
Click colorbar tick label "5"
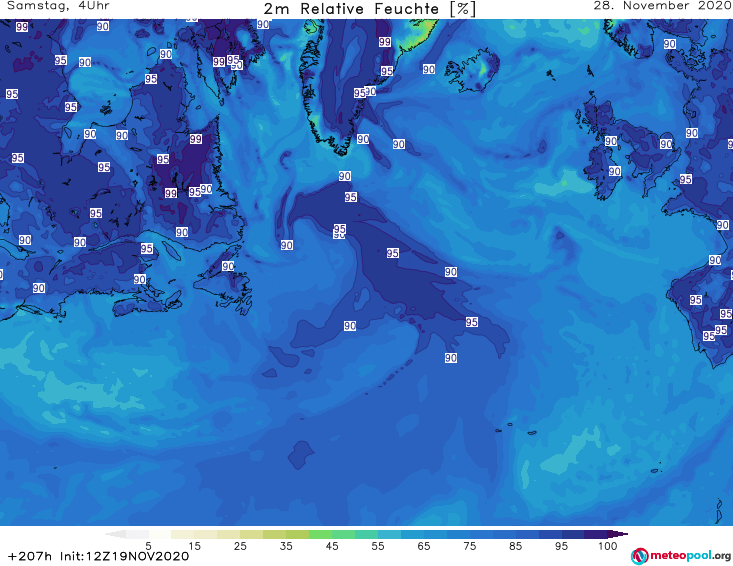point(148,546)
